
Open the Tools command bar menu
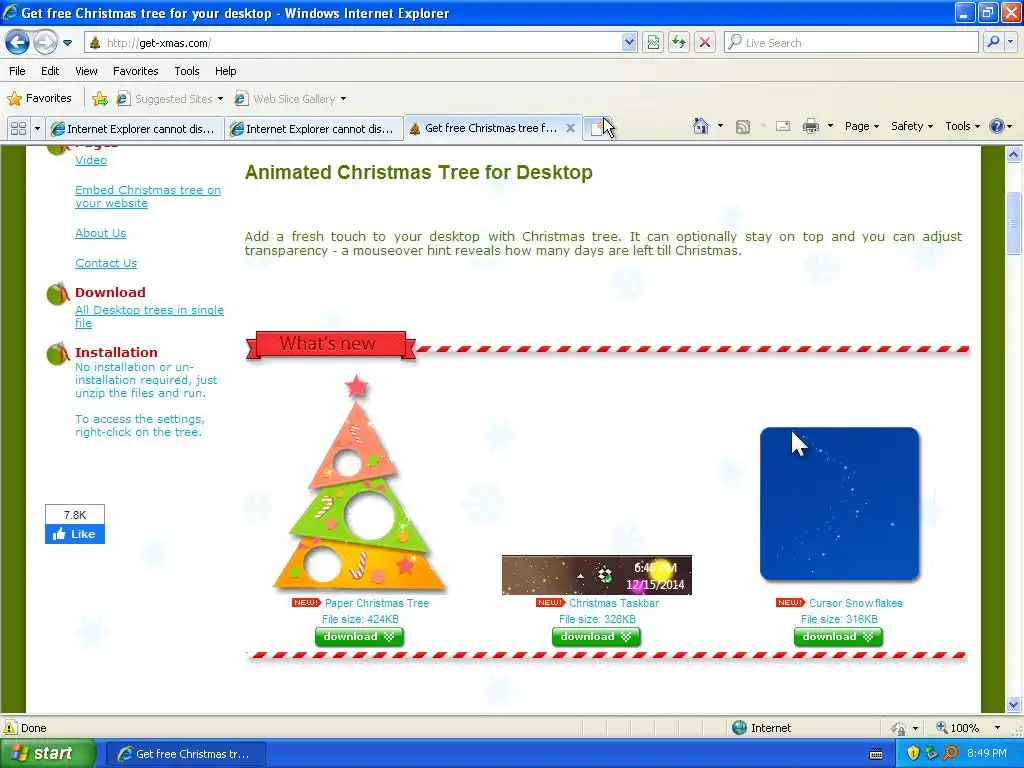click(962, 126)
